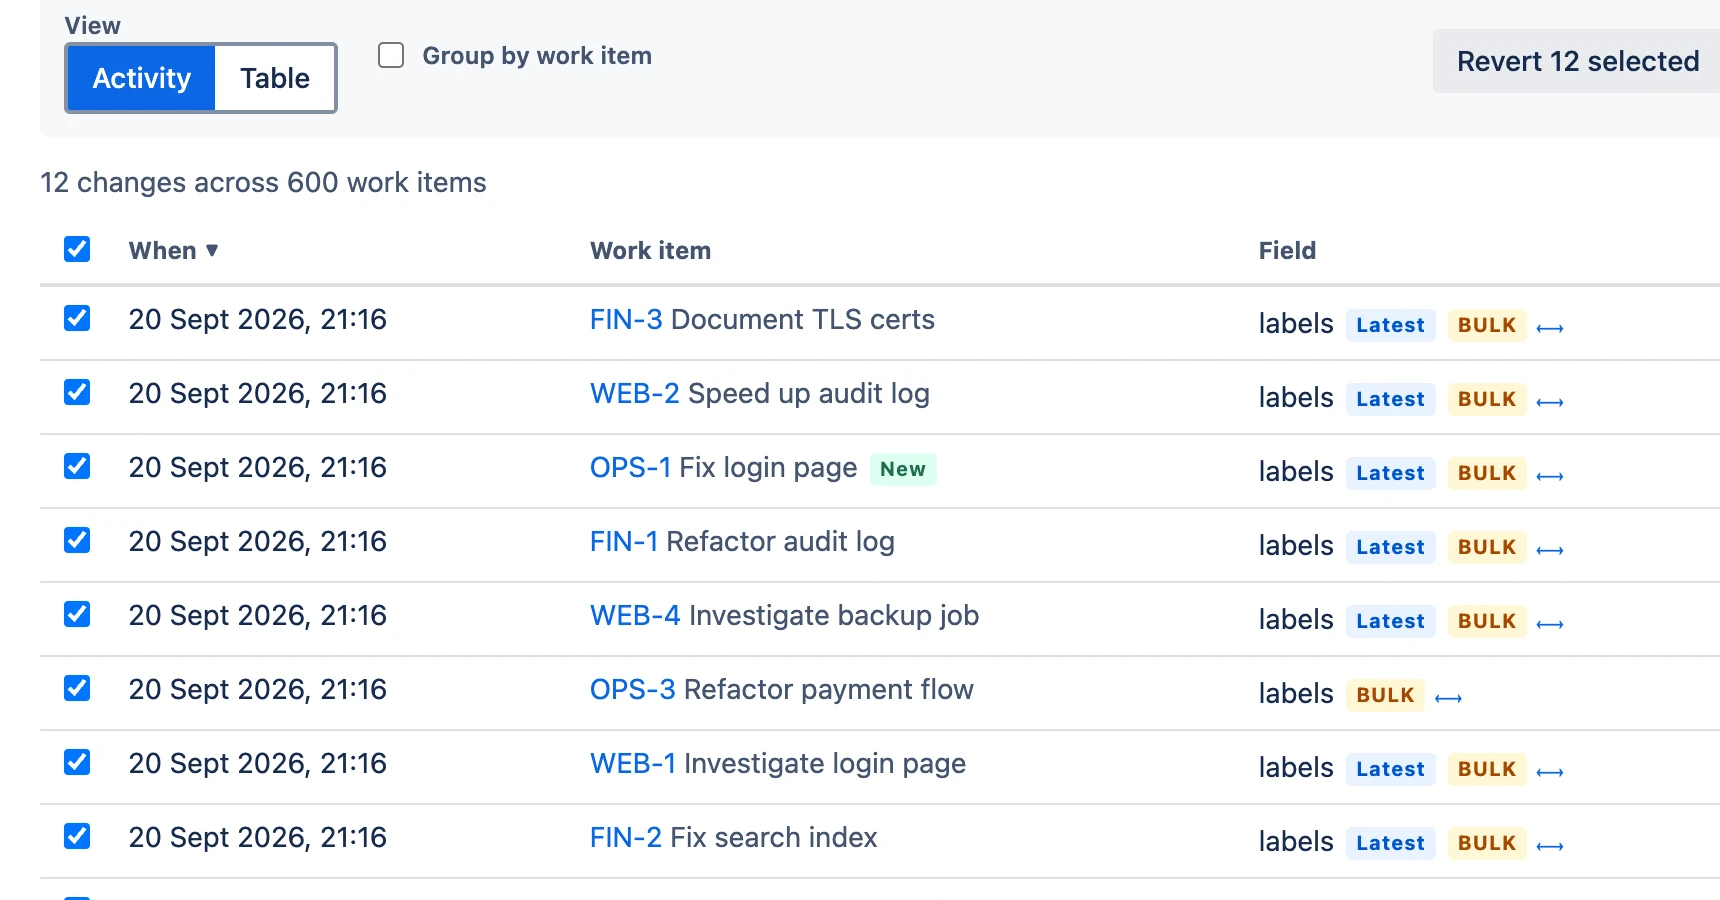Uncheck the OPS-3 Refactor payment flow row
1720x900 pixels.
coord(77,688)
